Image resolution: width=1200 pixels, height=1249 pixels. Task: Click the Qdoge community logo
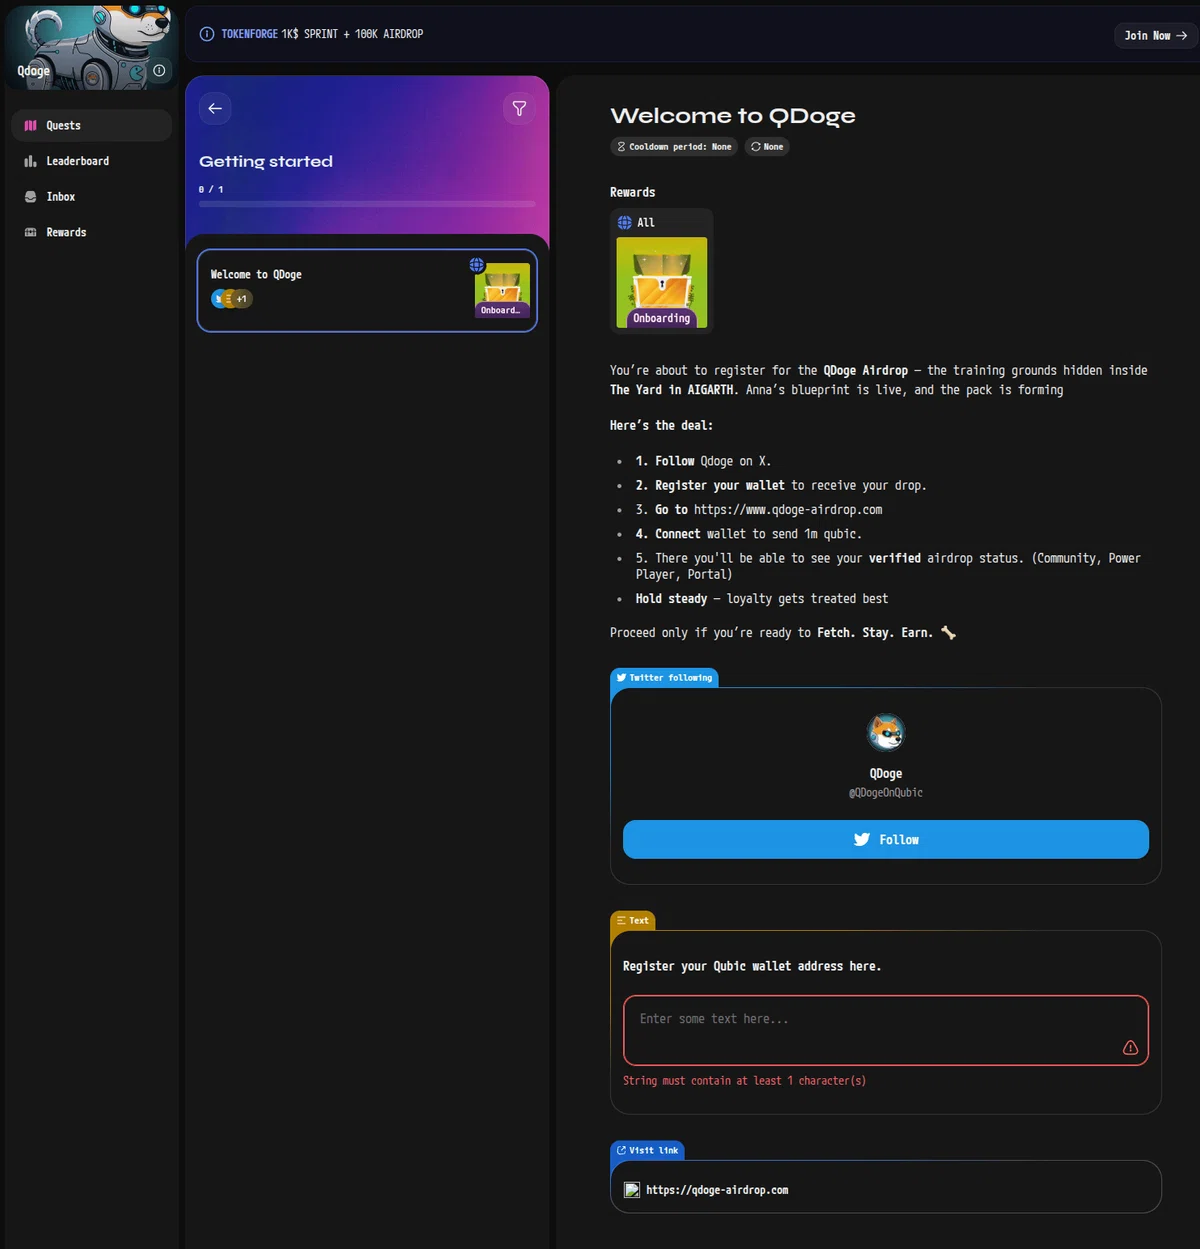(x=91, y=47)
